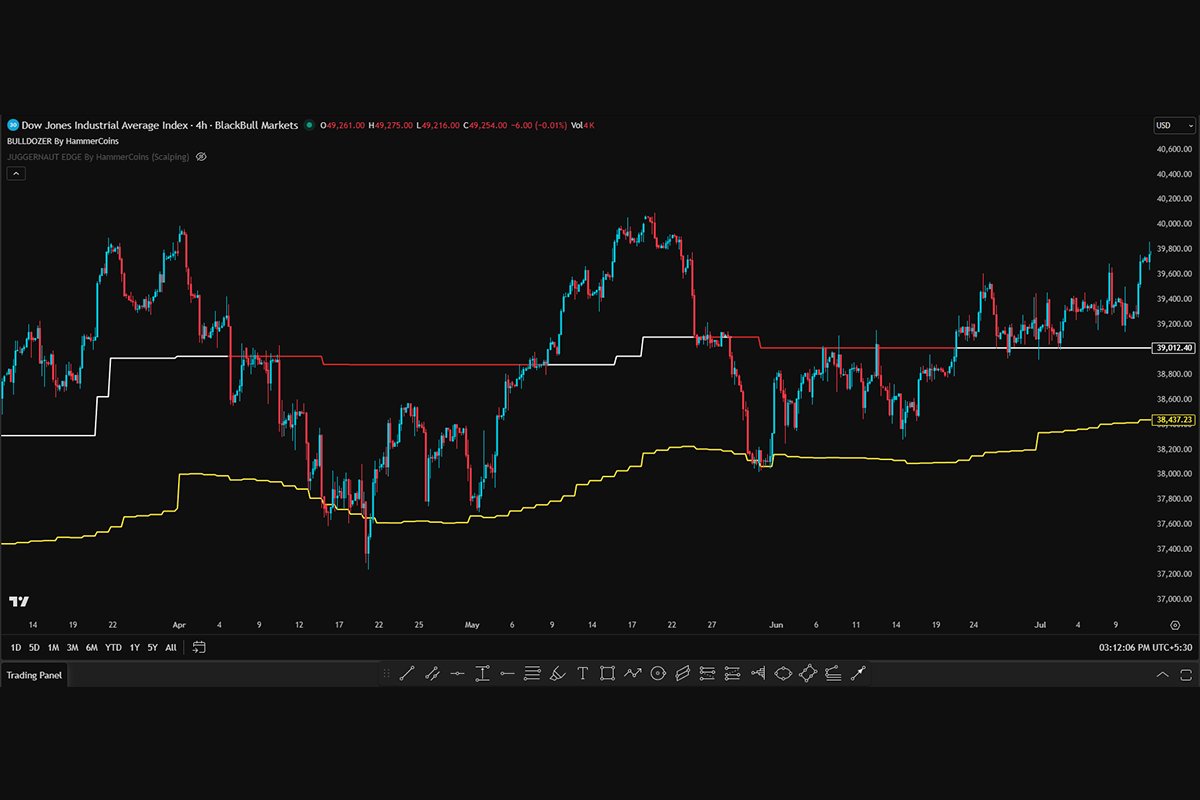The width and height of the screenshot is (1200, 800).
Task: Click the arrow marker tool
Action: pyautogui.click(x=857, y=674)
